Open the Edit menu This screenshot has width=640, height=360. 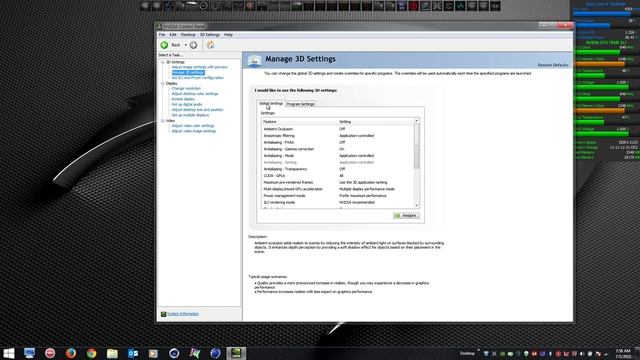173,35
